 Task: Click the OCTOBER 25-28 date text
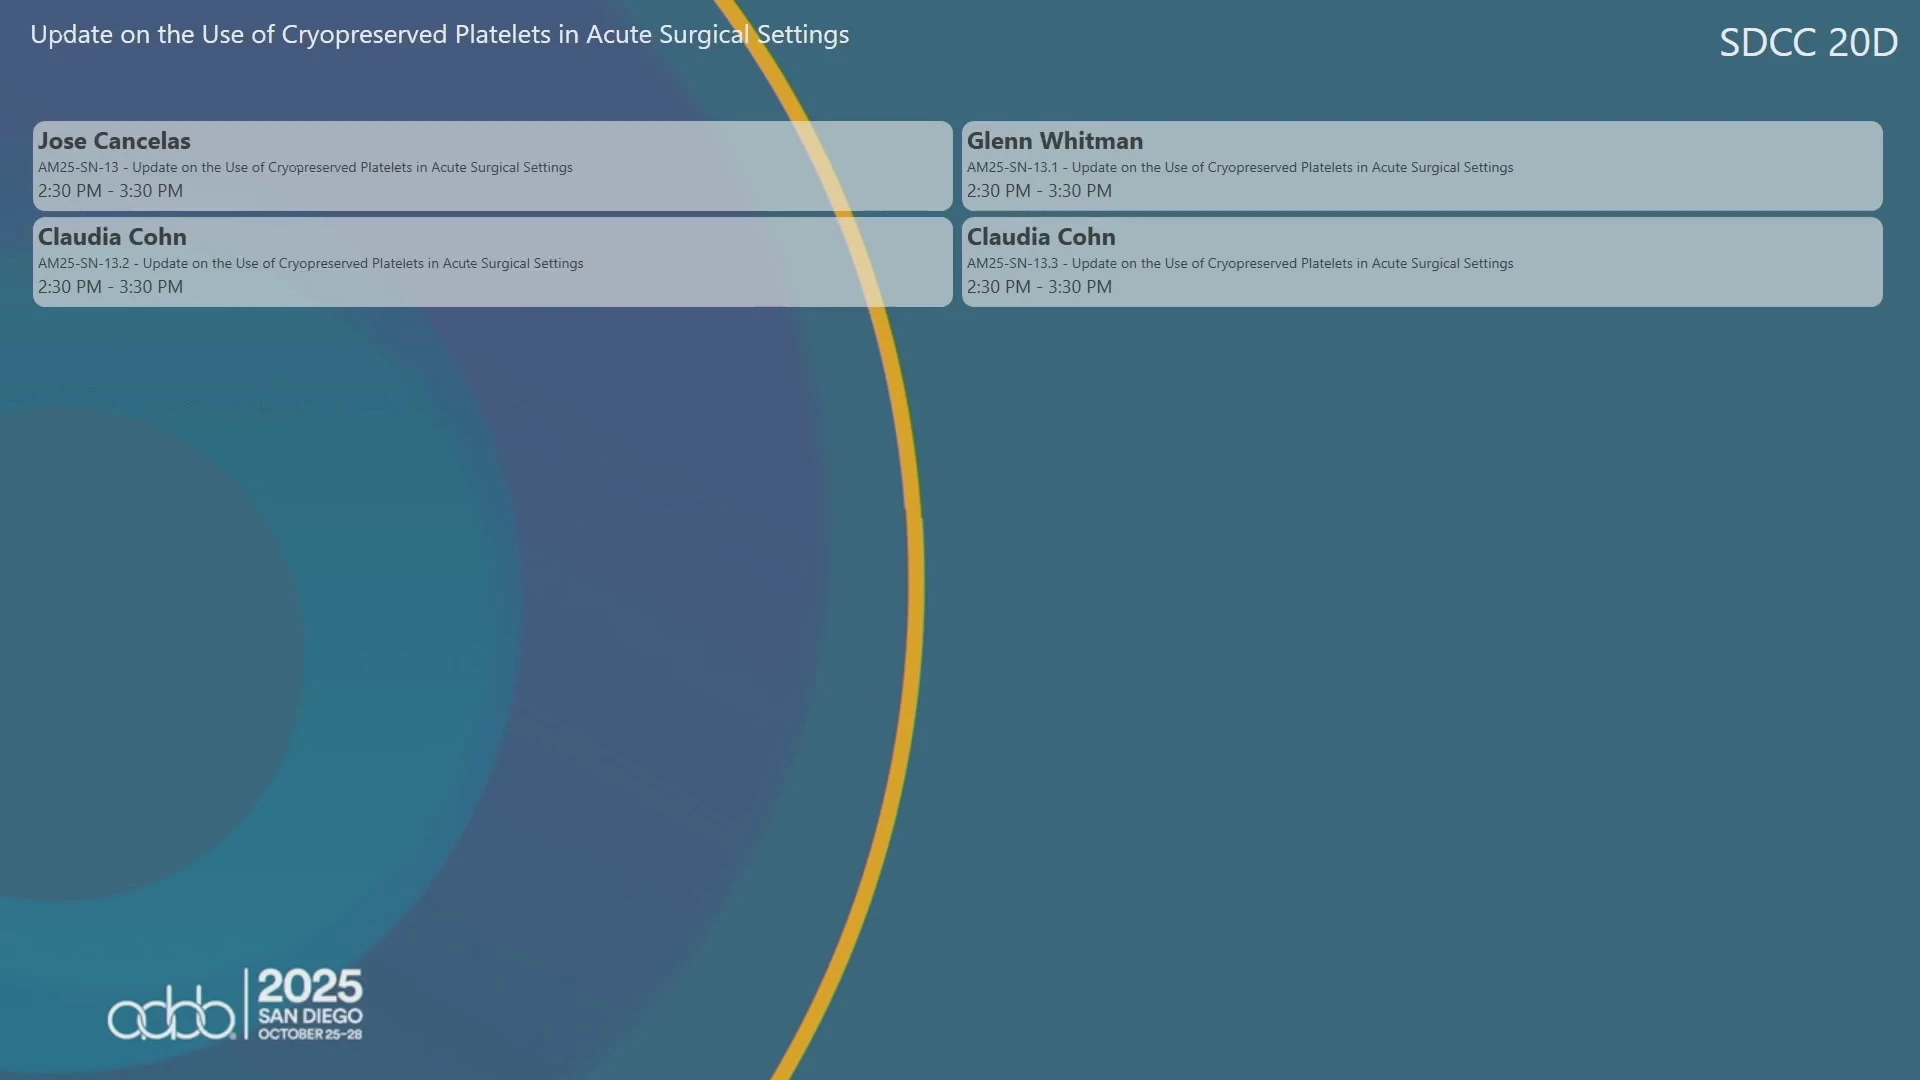coord(310,1034)
